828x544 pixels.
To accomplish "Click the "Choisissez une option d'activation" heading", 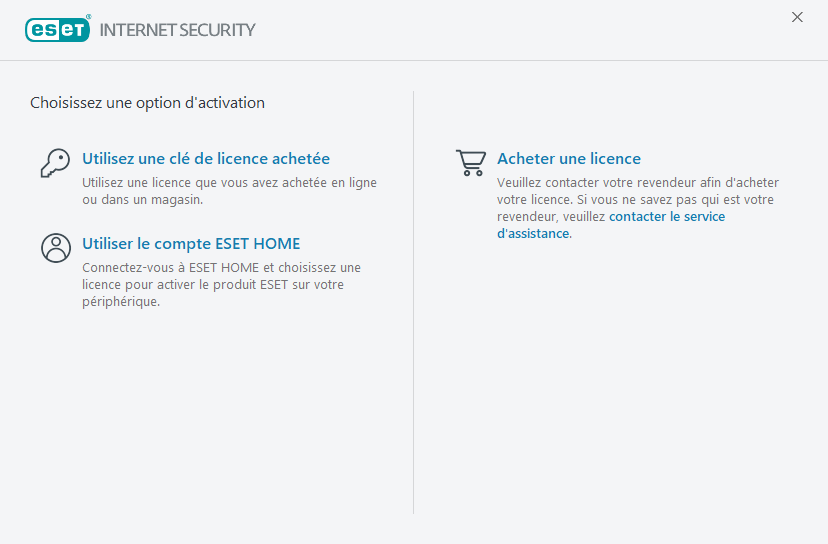I will pos(147,103).
